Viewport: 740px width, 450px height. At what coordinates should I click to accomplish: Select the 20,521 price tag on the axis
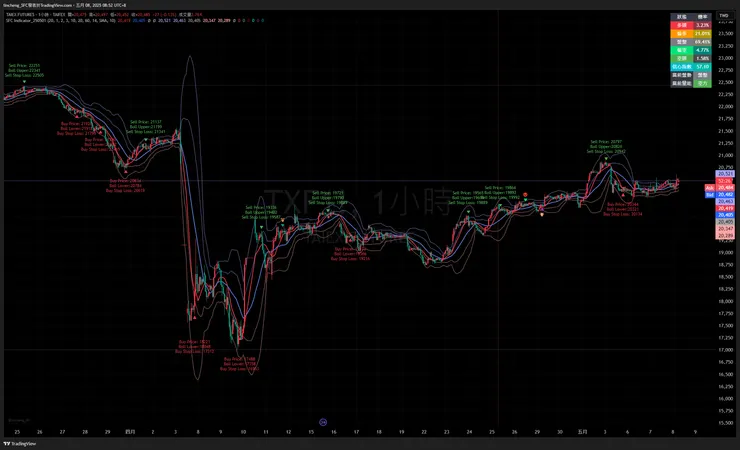pyautogui.click(x=725, y=174)
